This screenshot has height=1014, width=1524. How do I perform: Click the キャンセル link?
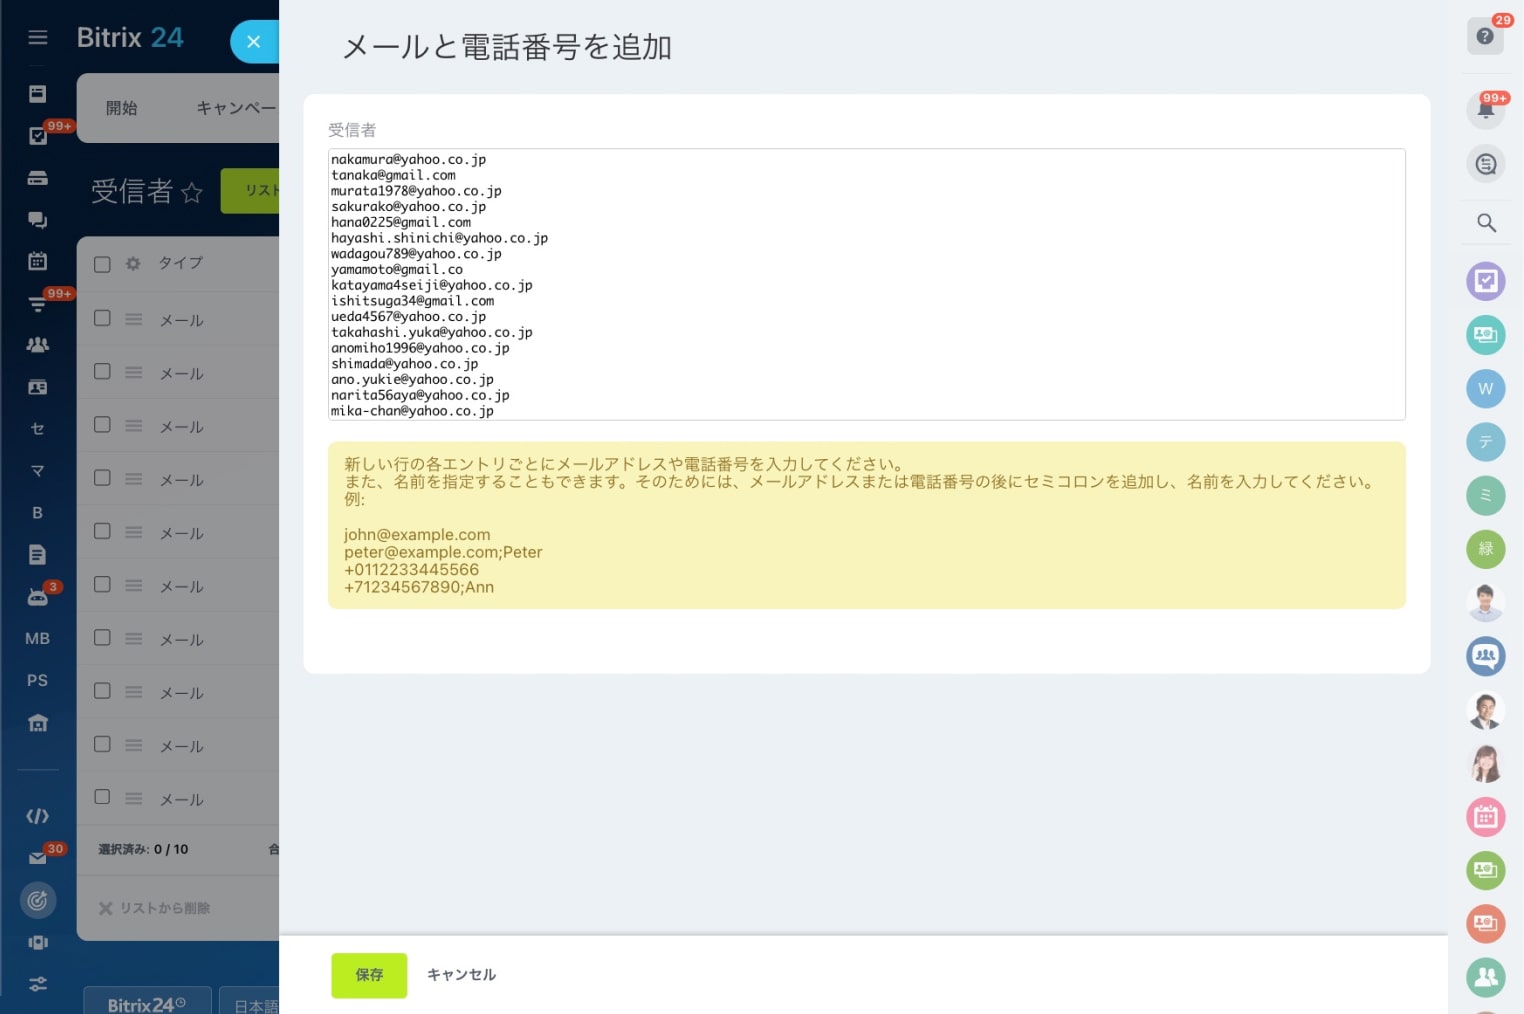[x=461, y=975]
